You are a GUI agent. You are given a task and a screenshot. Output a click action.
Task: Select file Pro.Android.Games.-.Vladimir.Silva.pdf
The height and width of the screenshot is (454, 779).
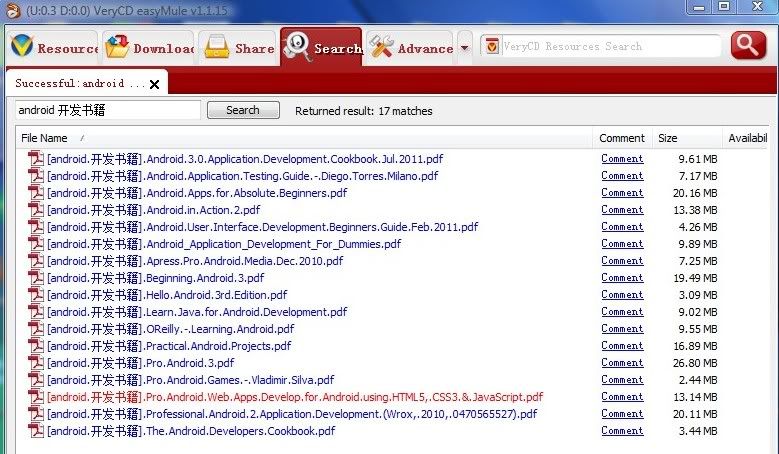pyautogui.click(x=190, y=380)
